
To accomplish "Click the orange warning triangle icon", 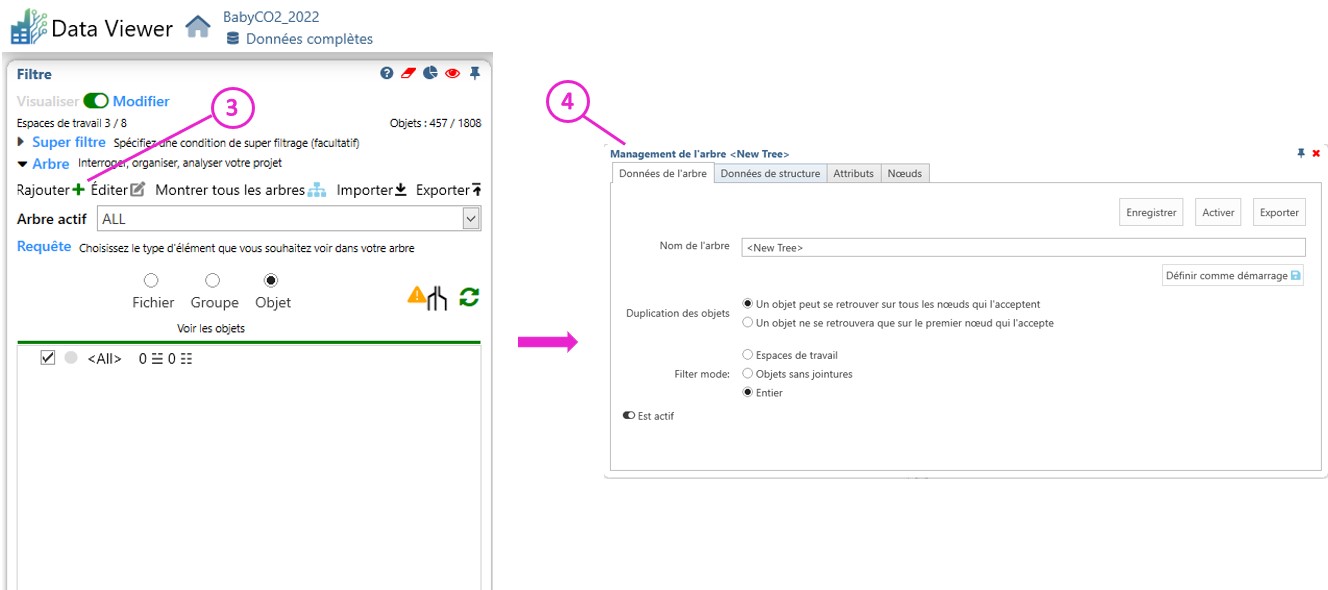I will point(416,295).
